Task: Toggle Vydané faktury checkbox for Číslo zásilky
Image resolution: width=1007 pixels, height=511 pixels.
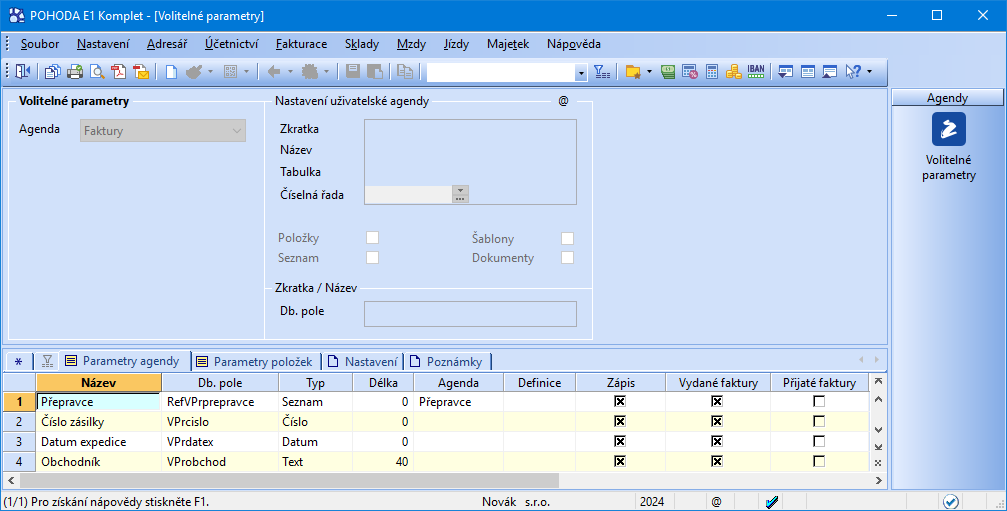Action: pyautogui.click(x=717, y=421)
